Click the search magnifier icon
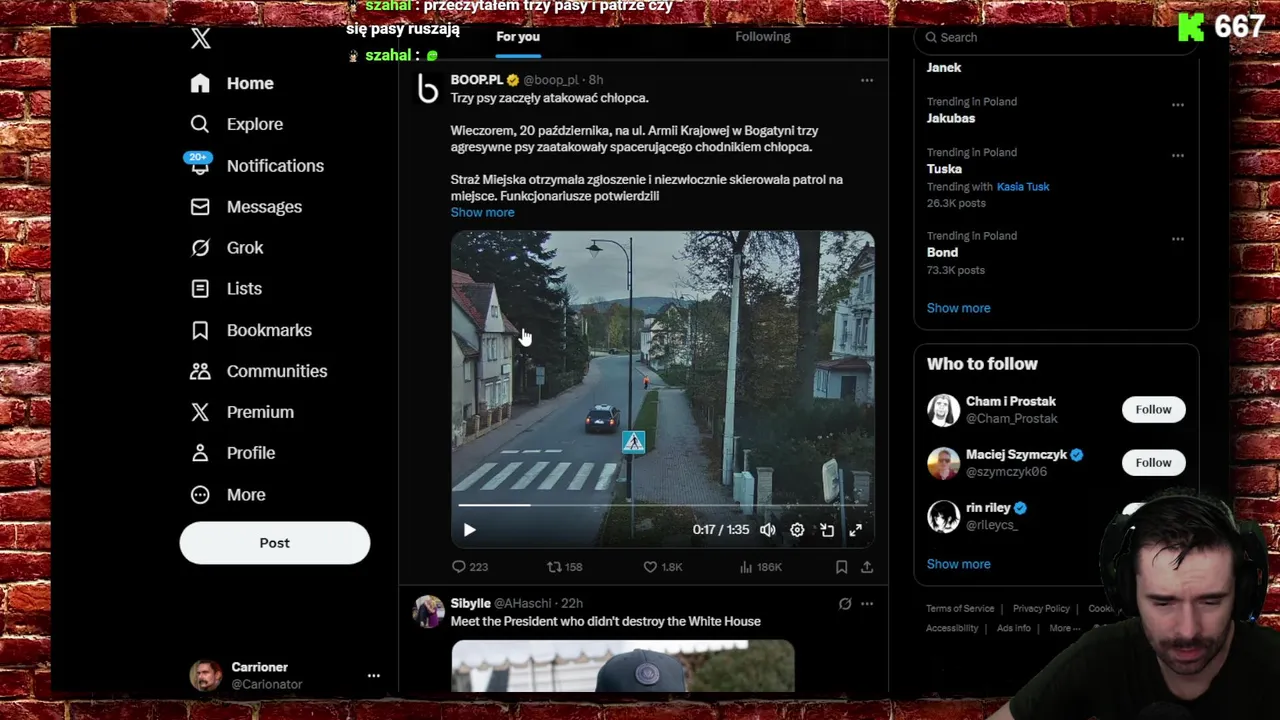Screen dimensions: 1280x720 [x=931, y=37]
